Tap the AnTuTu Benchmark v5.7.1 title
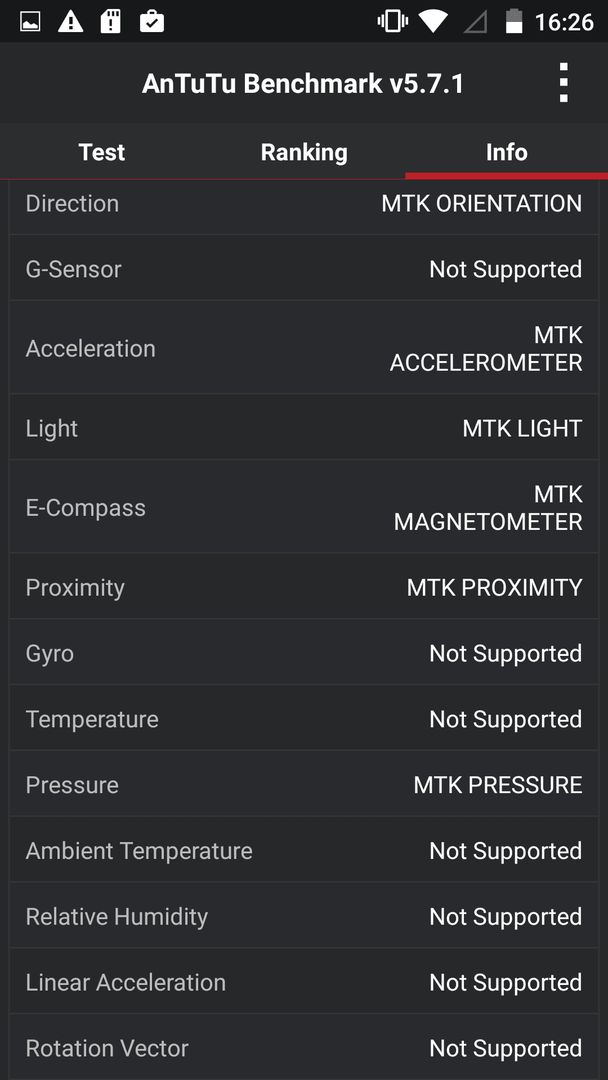 [303, 84]
